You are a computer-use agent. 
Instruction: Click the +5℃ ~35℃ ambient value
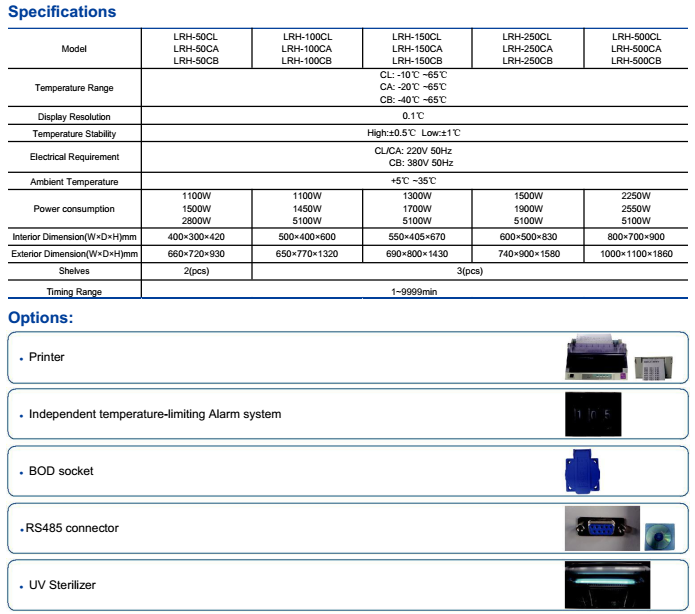click(x=414, y=181)
